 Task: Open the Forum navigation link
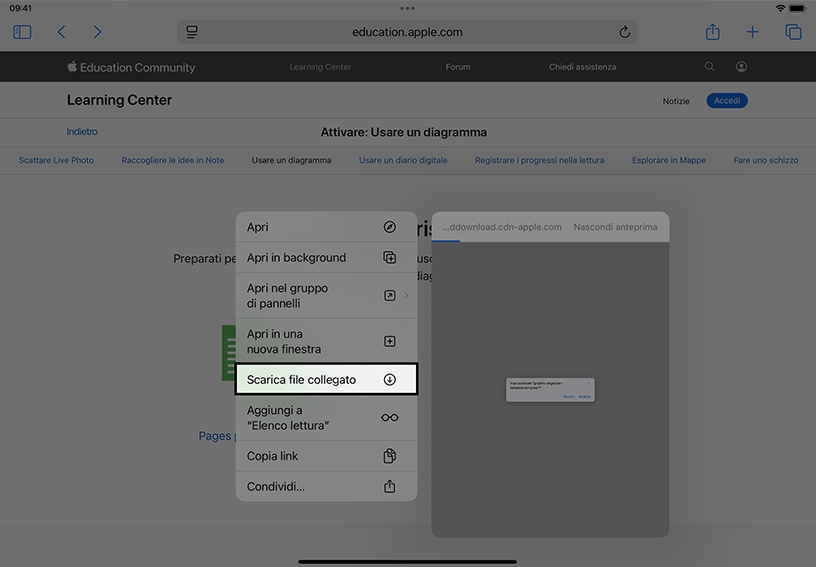pos(458,67)
